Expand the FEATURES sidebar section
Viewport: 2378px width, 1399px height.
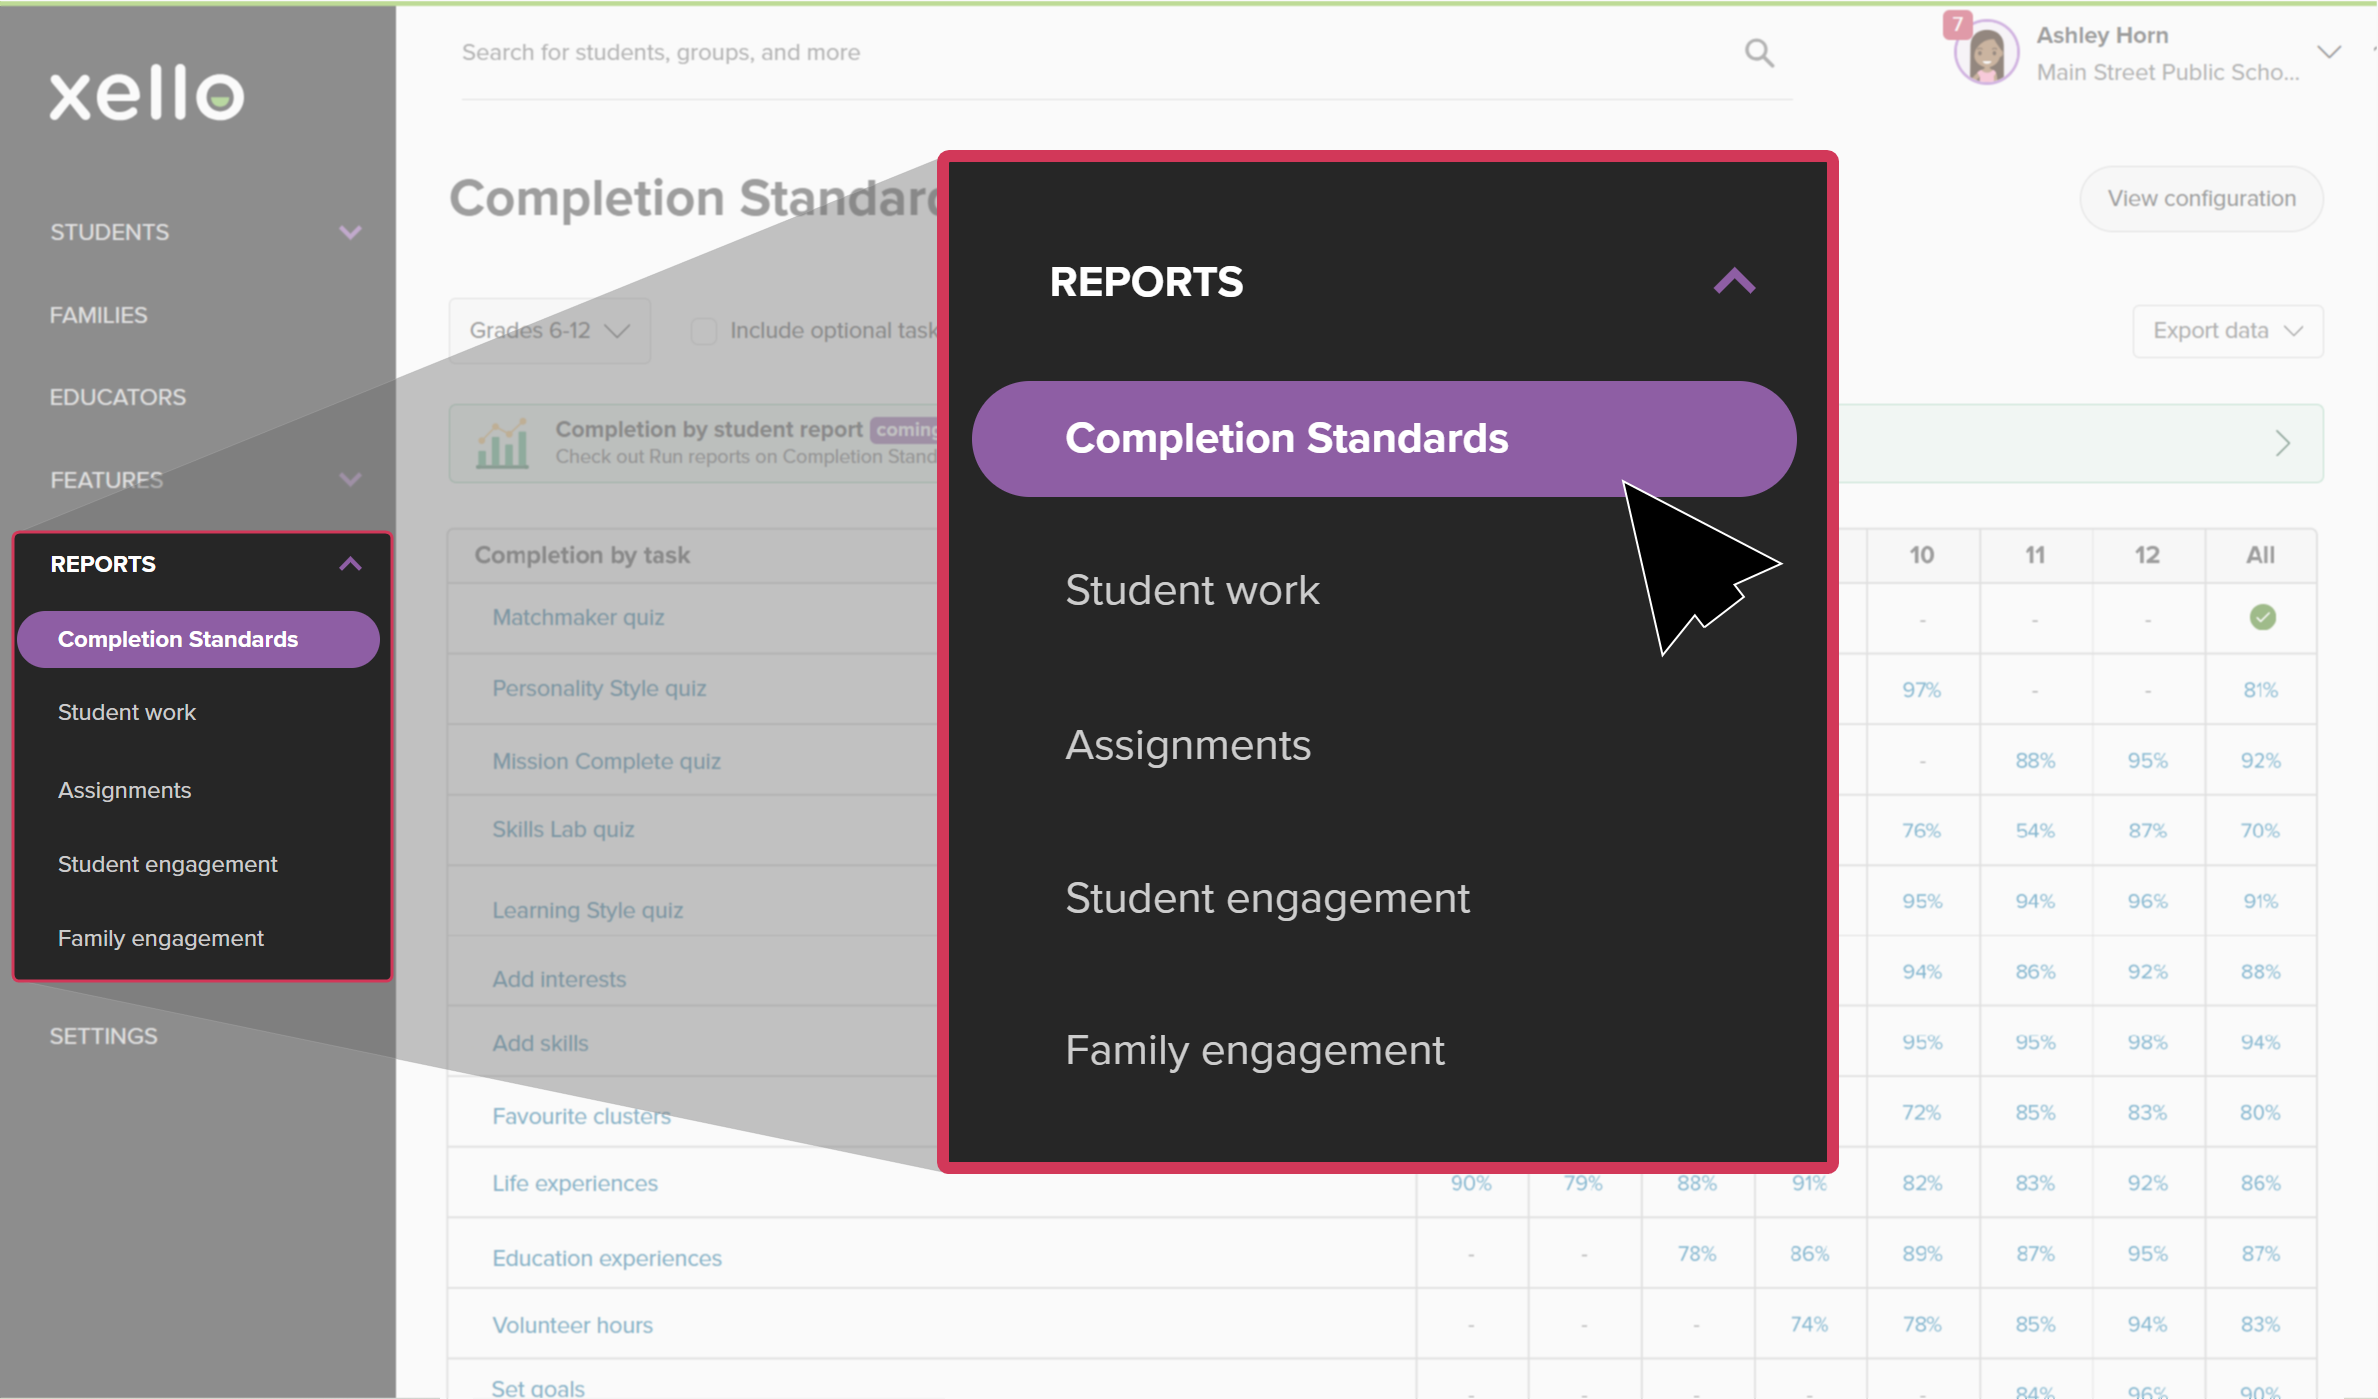[350, 480]
